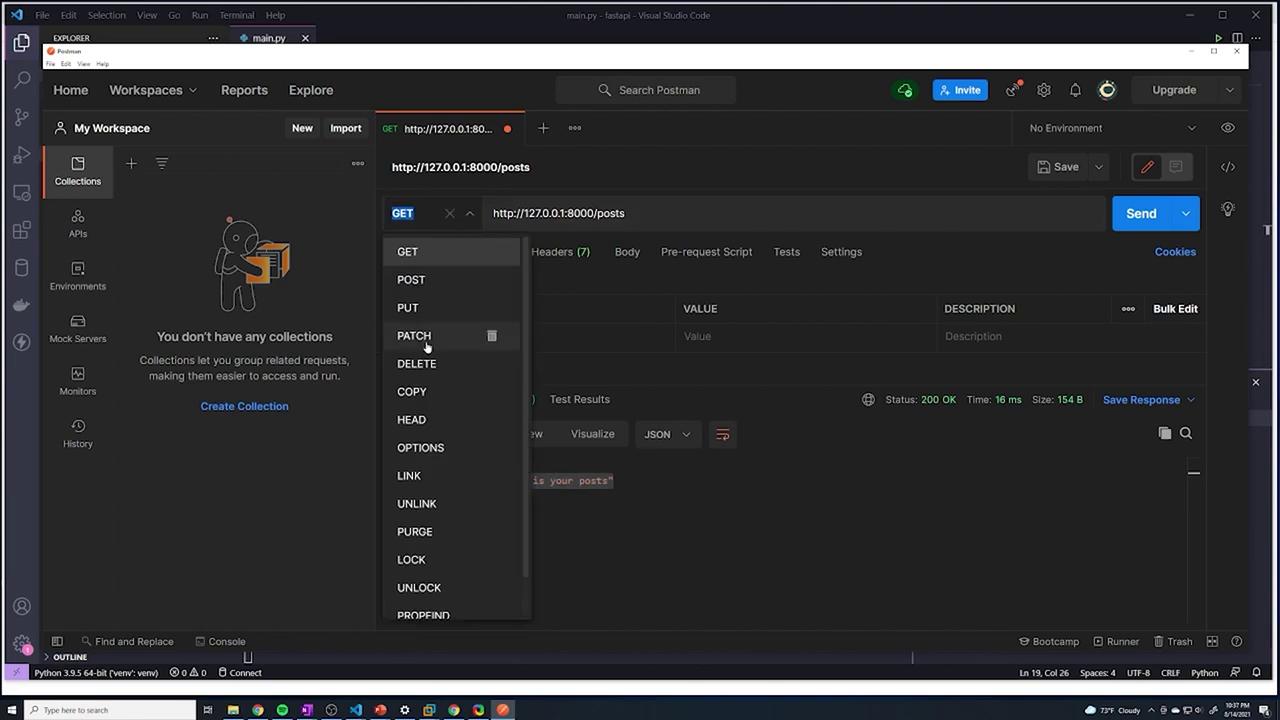The width and height of the screenshot is (1280, 720).
Task: Collapse the HTTP method dropdown
Action: pyautogui.click(x=470, y=213)
